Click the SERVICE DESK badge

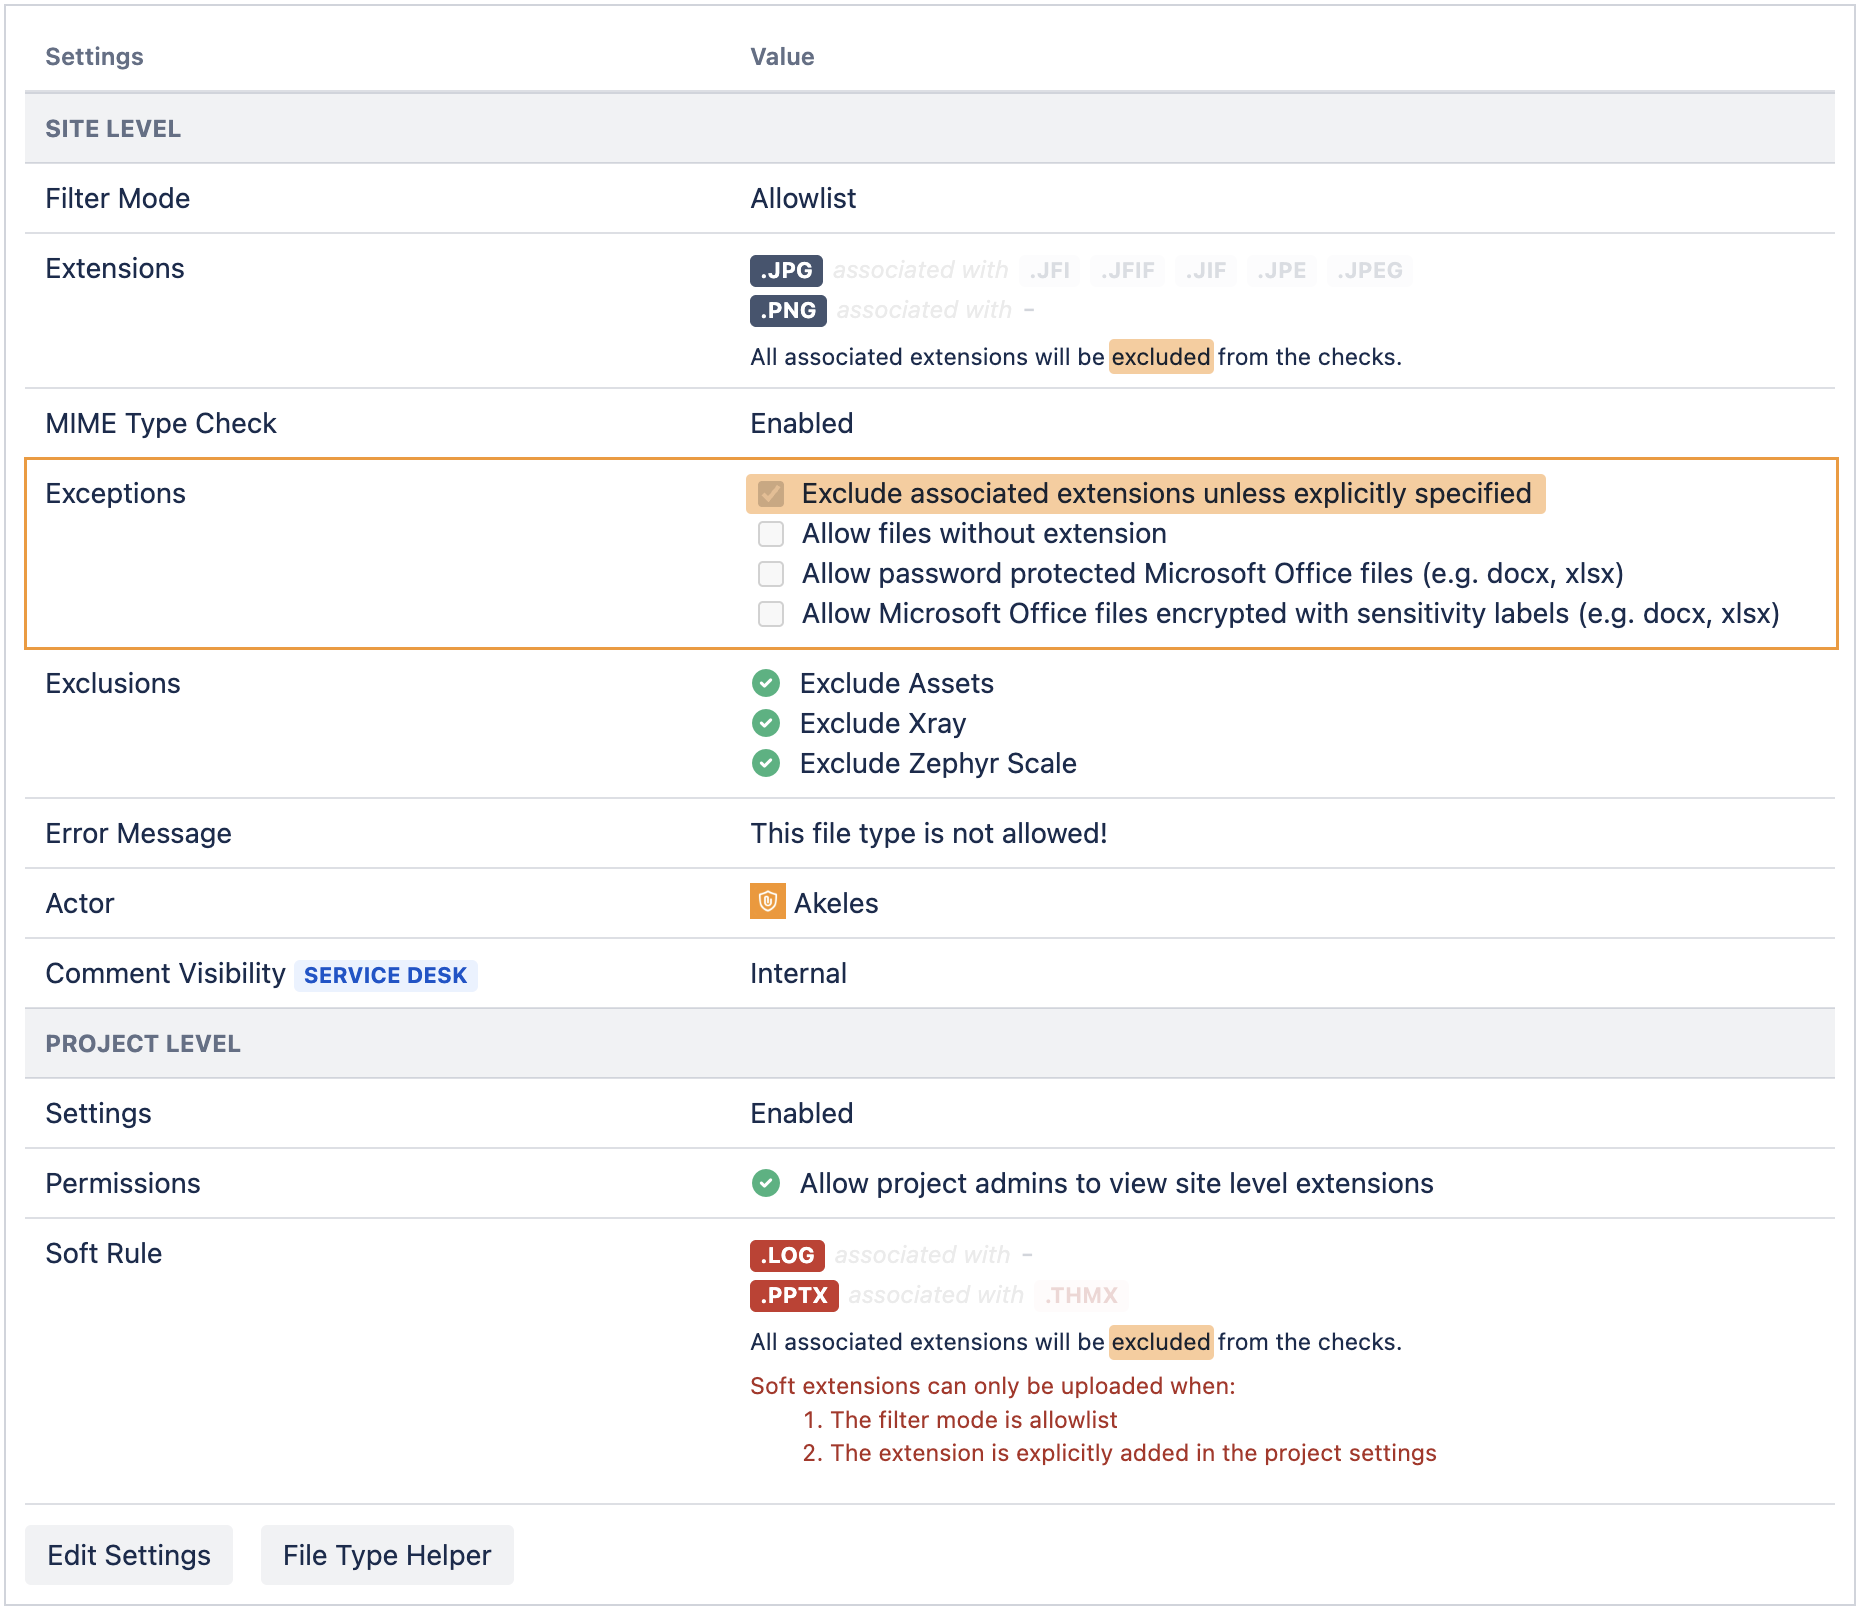(x=386, y=975)
